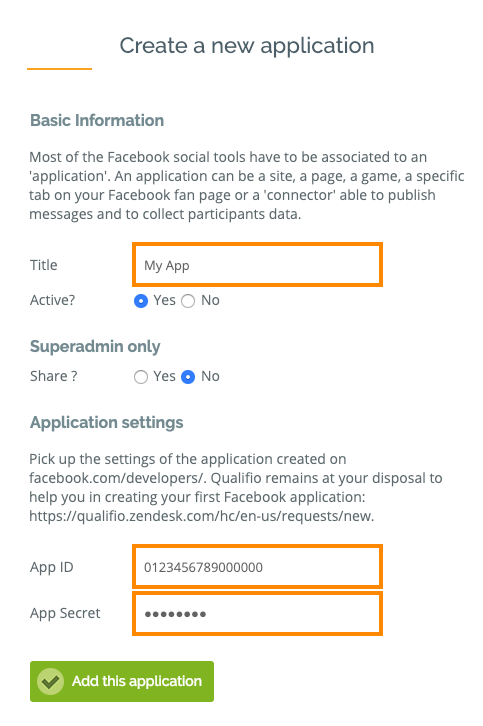Select No radio button for Active
This screenshot has width=483, height=726.
coord(188,301)
